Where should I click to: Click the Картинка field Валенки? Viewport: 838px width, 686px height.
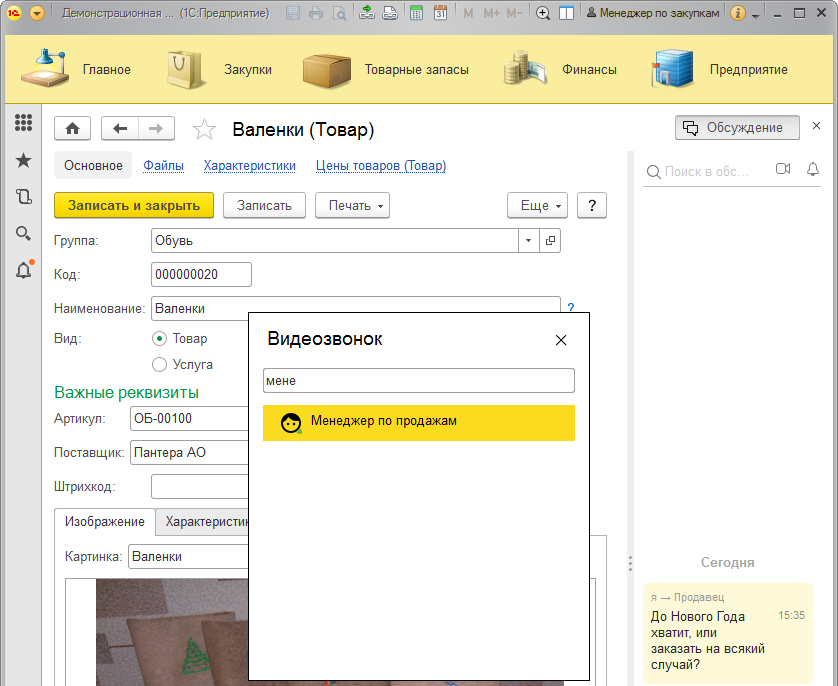tap(189, 557)
